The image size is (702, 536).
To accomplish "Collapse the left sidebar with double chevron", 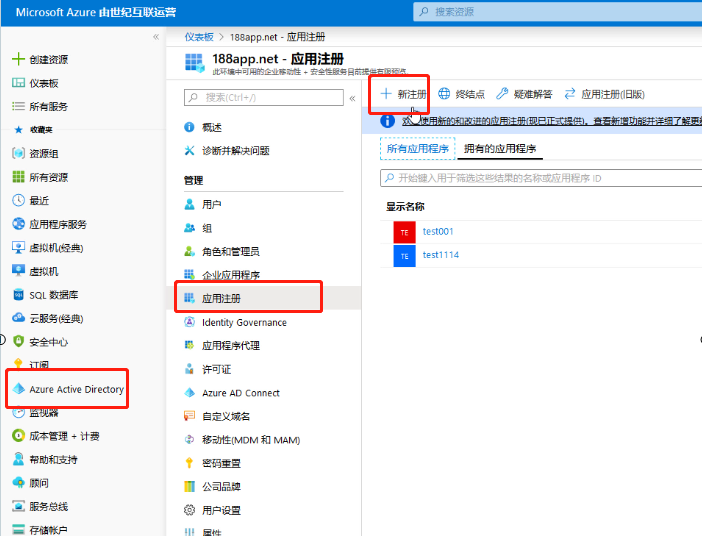I will pos(156,37).
